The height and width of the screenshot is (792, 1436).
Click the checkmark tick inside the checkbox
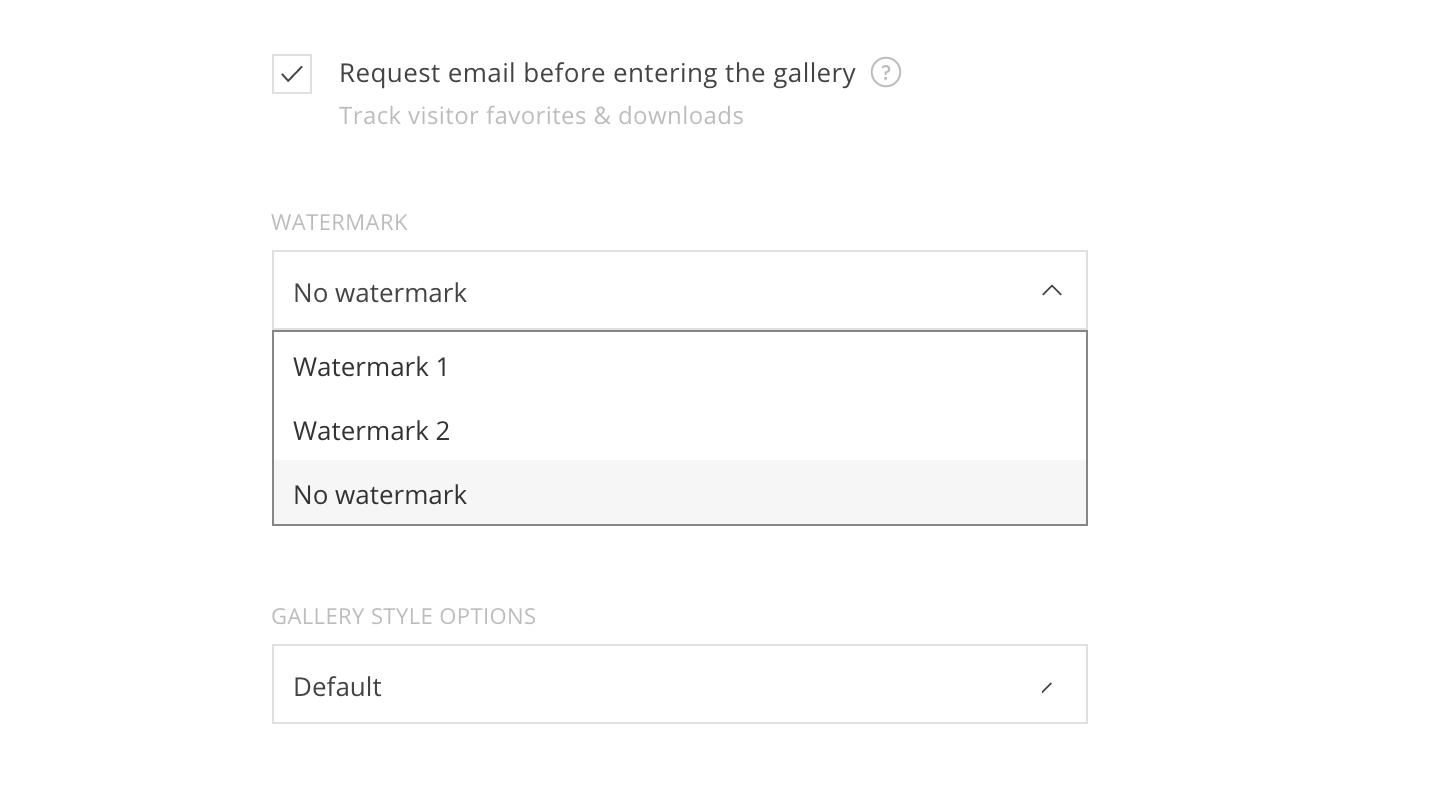pyautogui.click(x=292, y=74)
